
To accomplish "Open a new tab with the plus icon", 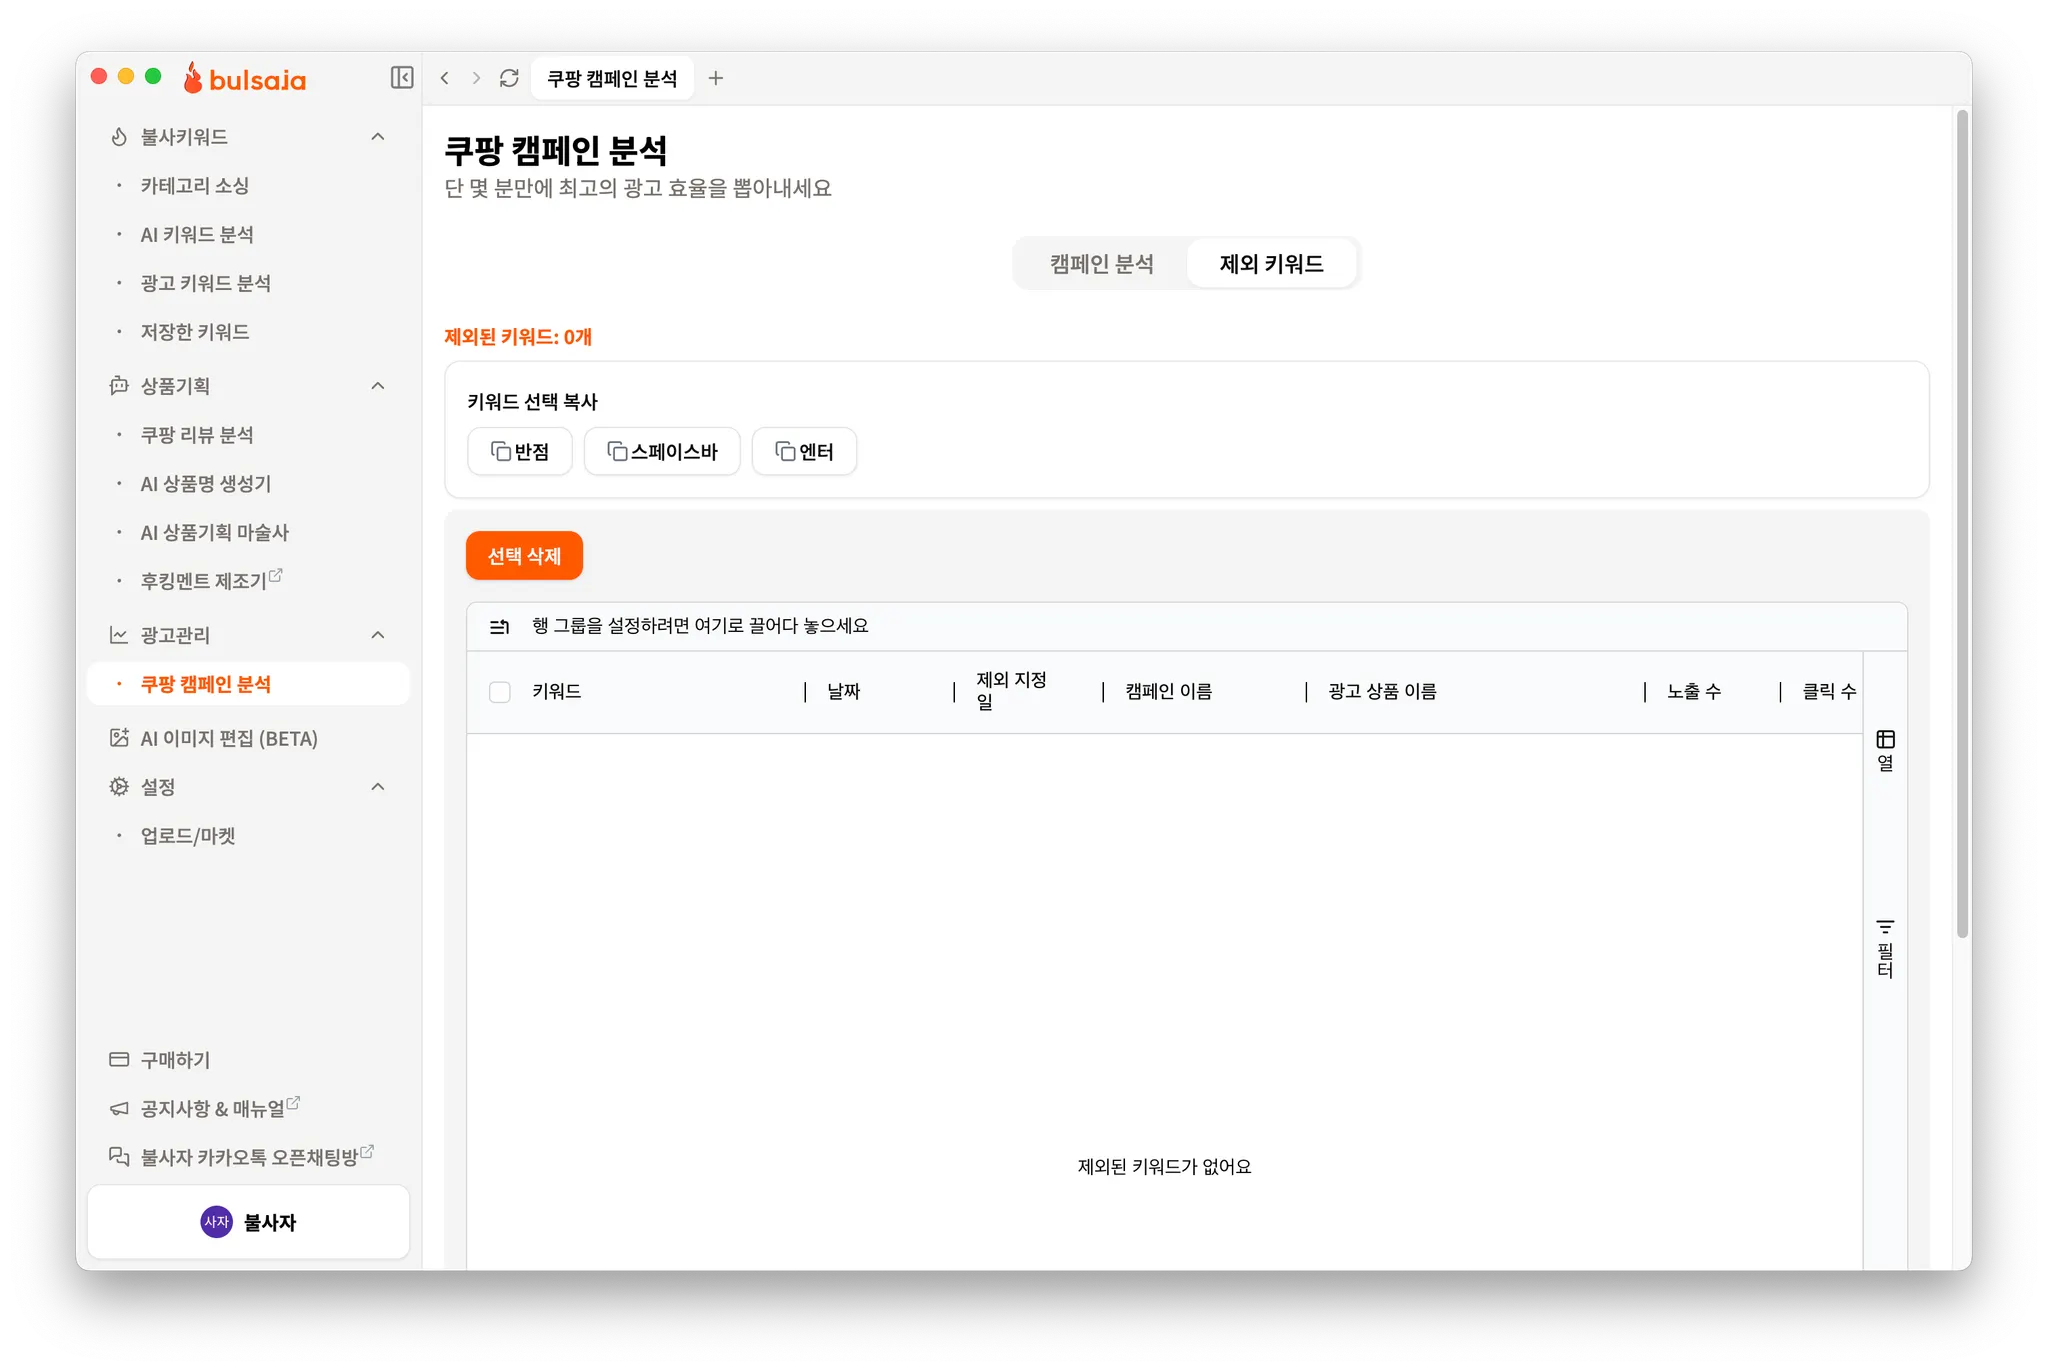I will point(716,78).
